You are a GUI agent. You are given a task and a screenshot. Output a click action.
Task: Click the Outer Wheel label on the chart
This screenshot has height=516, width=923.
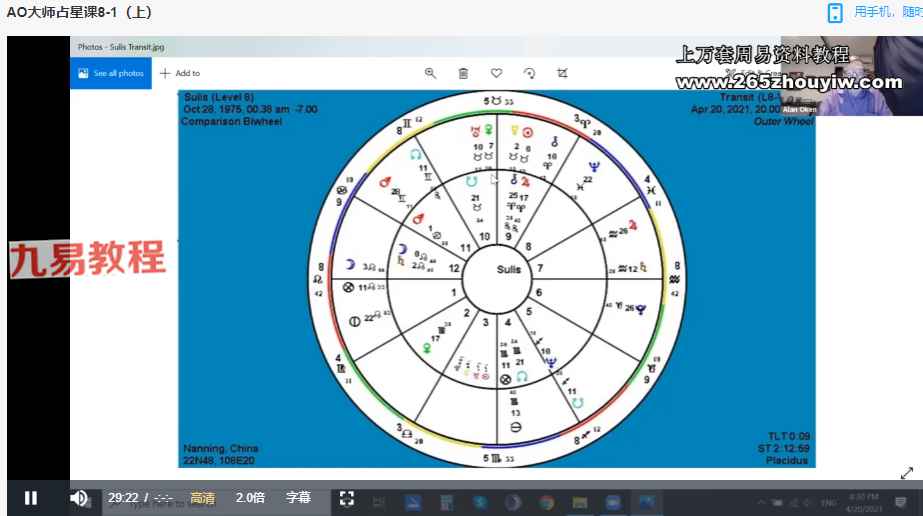(783, 121)
